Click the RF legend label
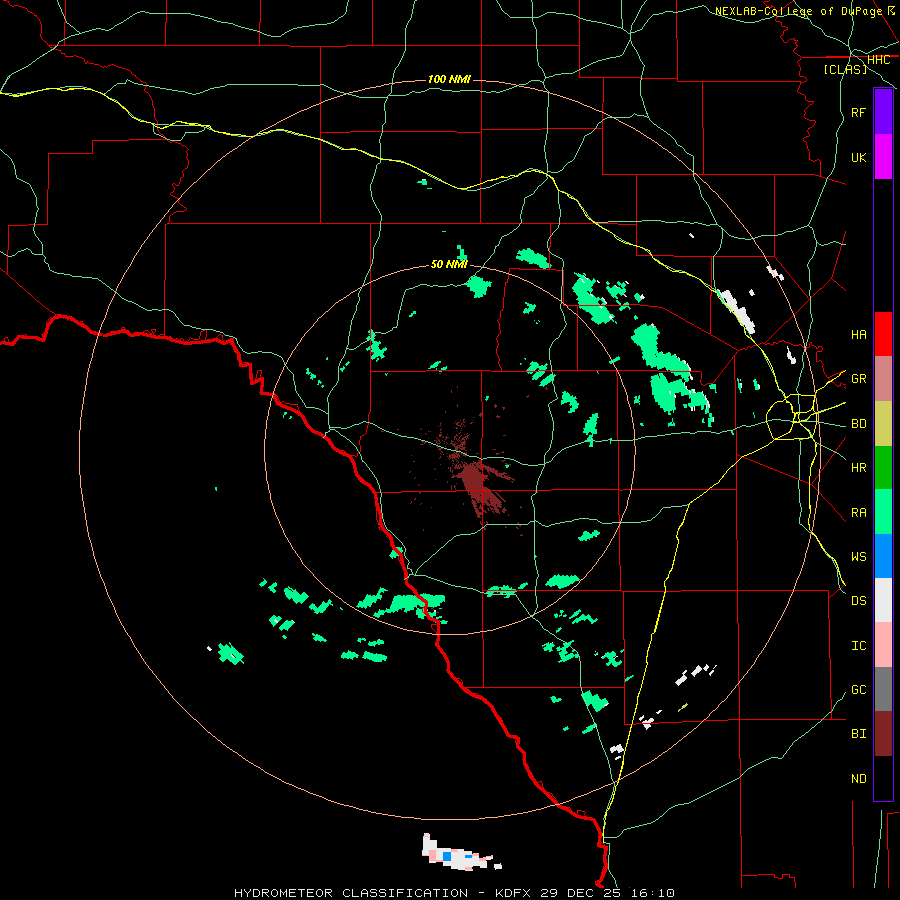Screen dimensions: 900x900 tap(858, 112)
